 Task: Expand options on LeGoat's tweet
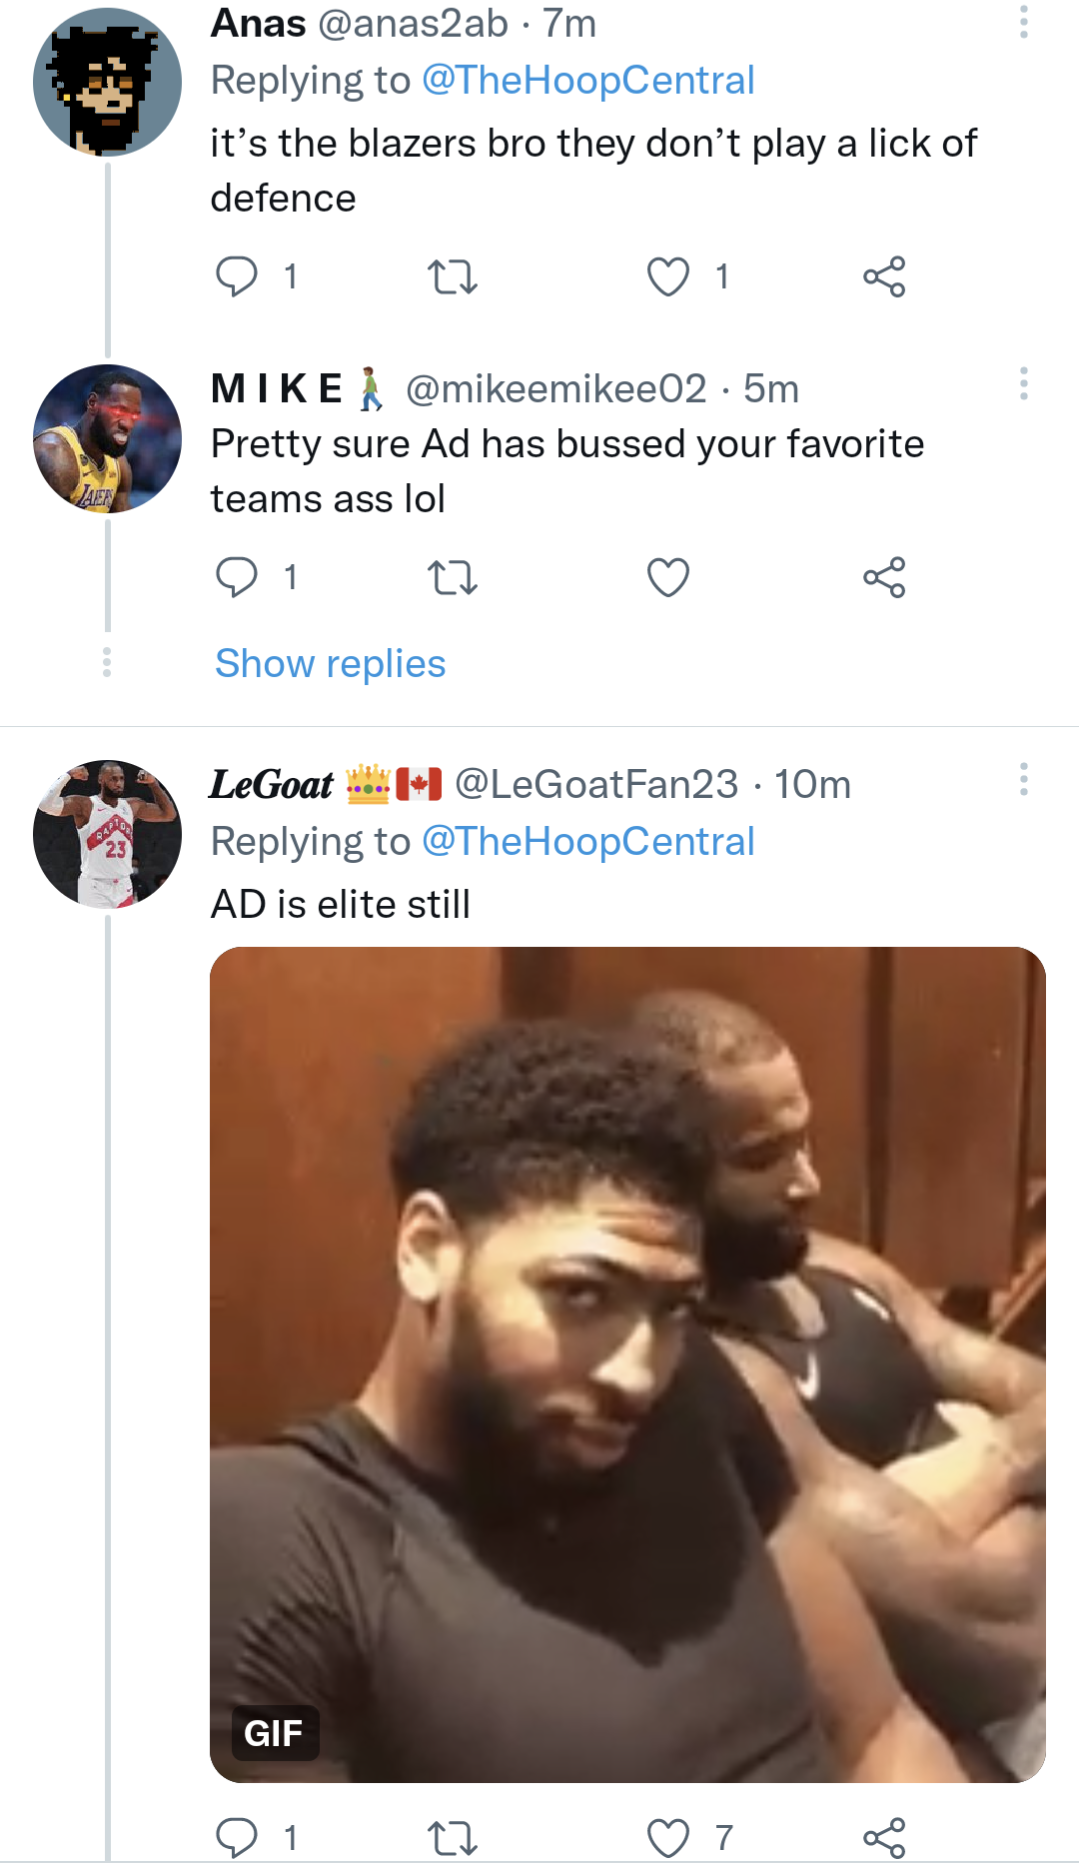click(1021, 782)
